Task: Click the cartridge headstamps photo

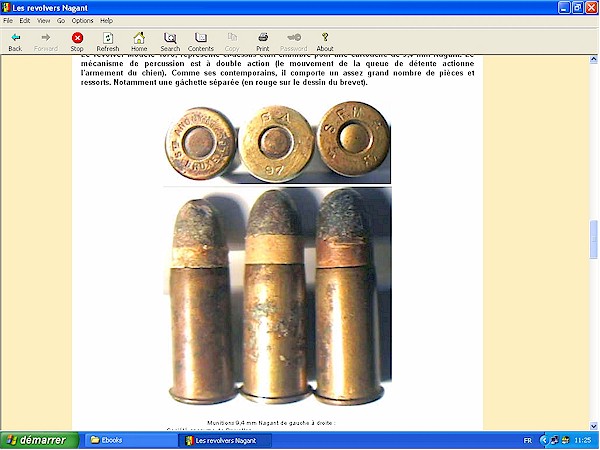Action: click(277, 143)
